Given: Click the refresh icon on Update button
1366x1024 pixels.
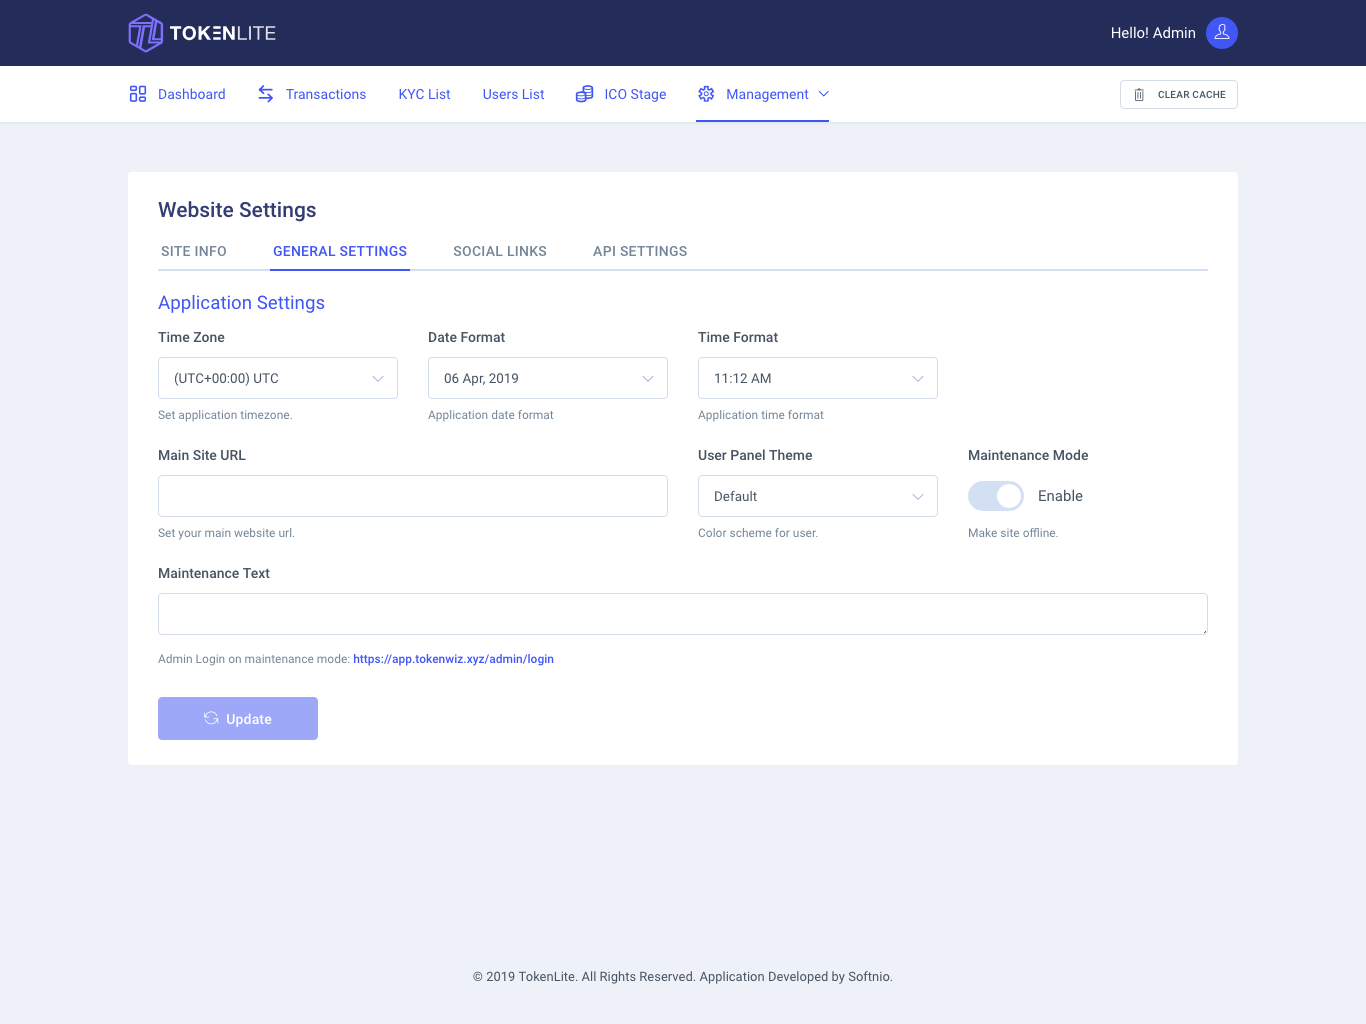Looking at the screenshot, I should coord(211,718).
